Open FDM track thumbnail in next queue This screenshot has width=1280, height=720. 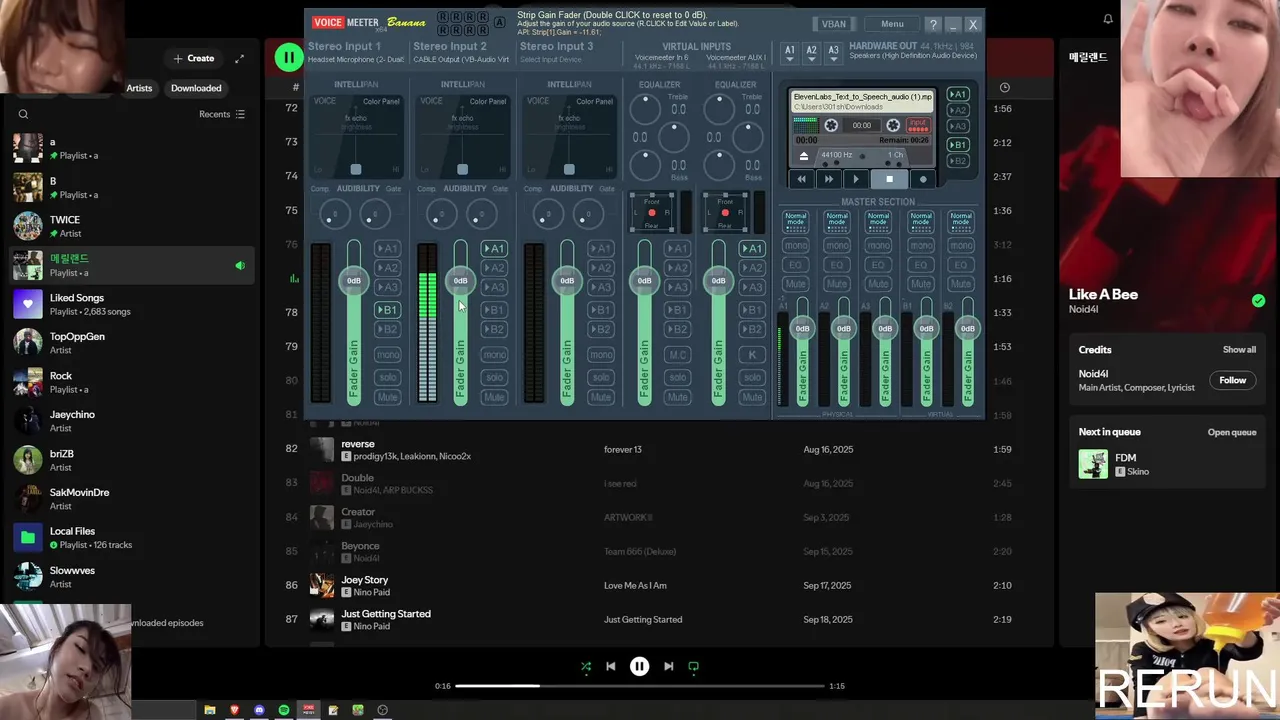(x=1093, y=464)
